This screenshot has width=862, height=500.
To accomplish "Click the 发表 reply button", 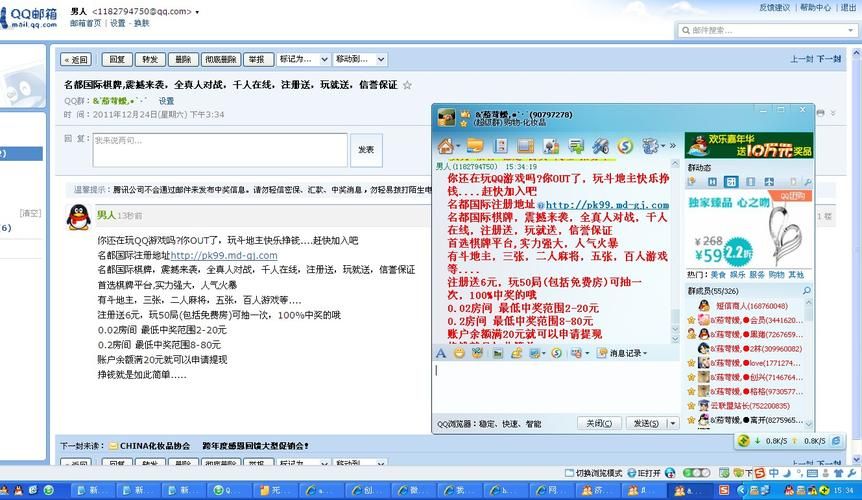I will tap(366, 149).
